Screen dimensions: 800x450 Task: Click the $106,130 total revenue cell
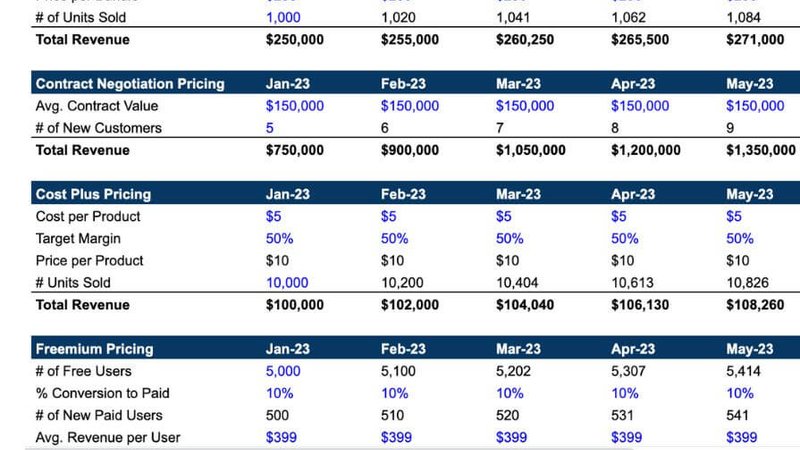pos(640,304)
